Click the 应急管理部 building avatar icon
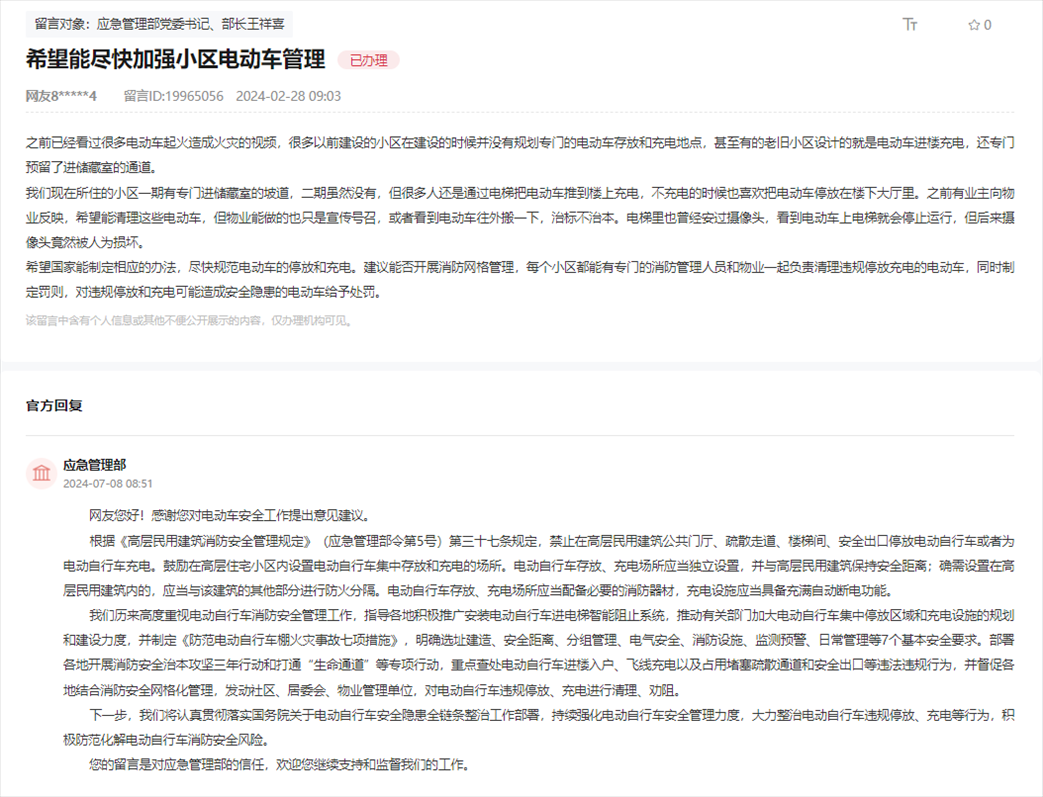Screen dimensions: 1043x797 [40, 474]
